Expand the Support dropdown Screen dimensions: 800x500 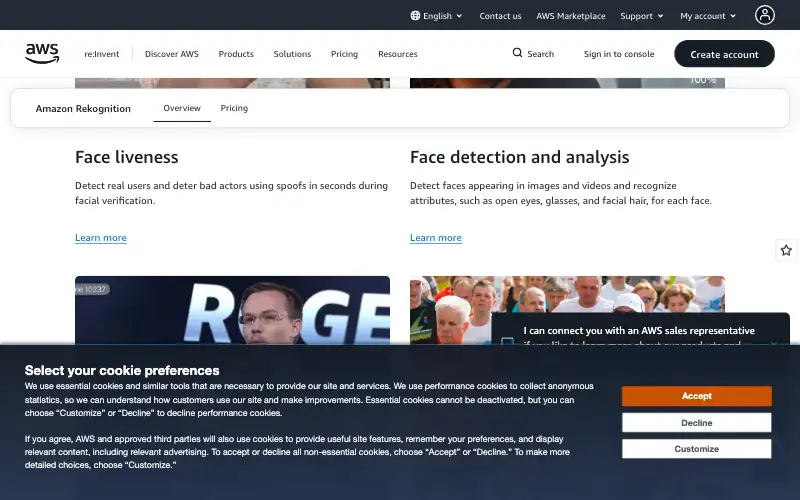642,16
